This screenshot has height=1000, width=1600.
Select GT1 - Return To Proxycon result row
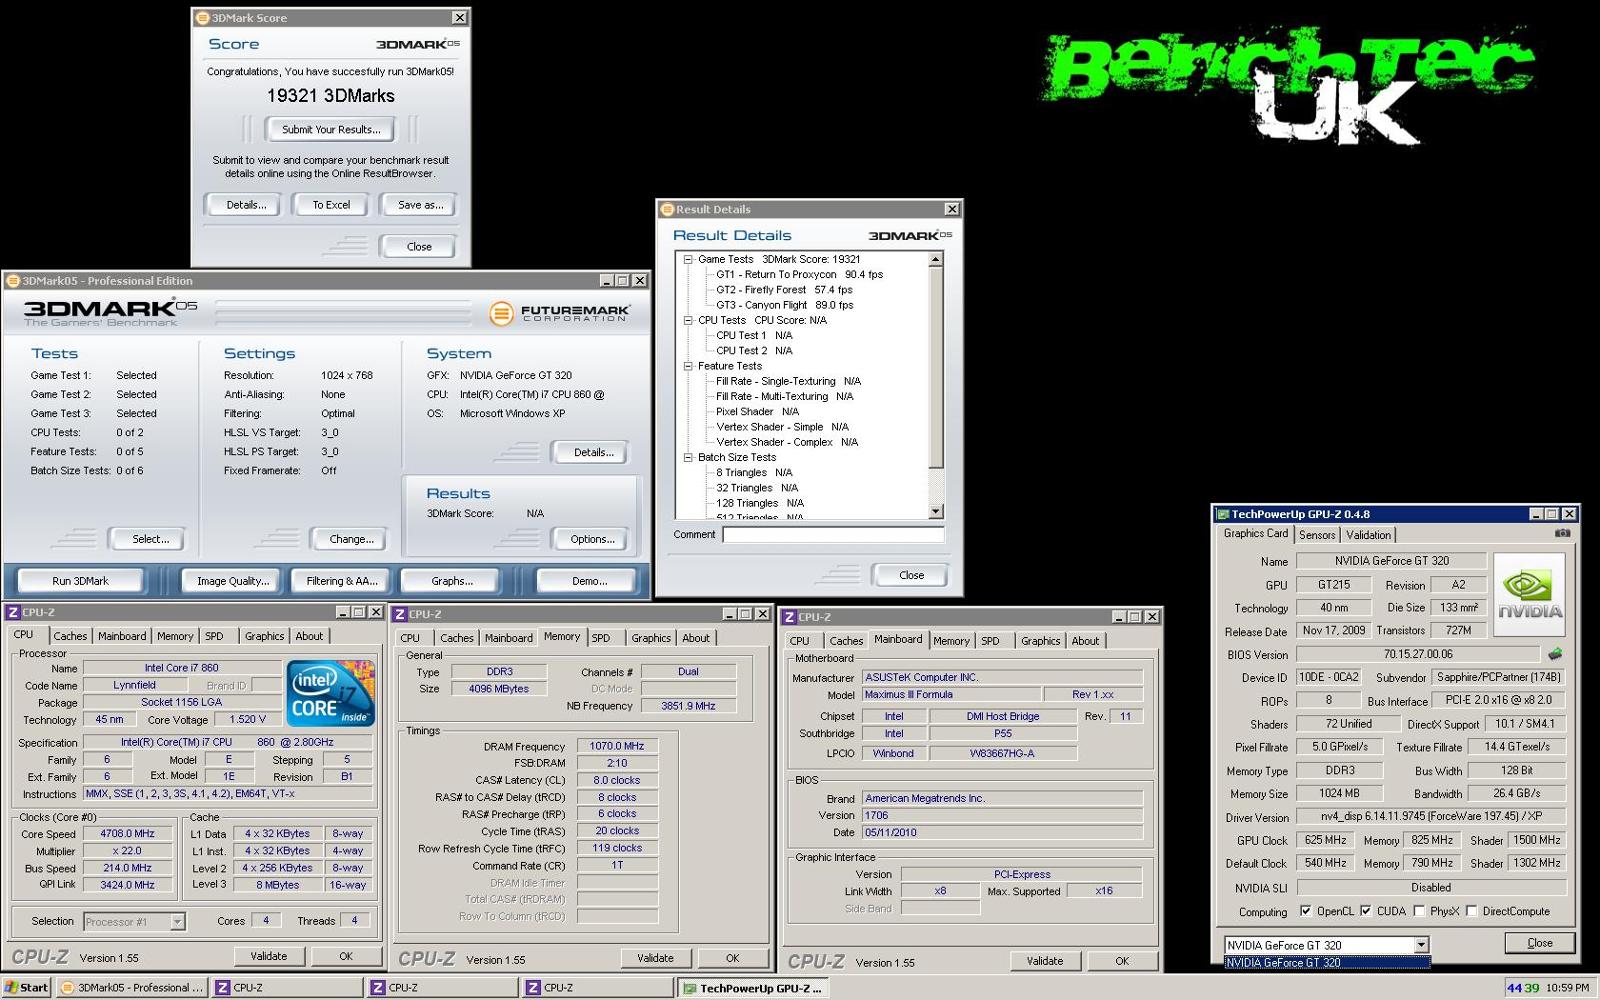tap(799, 274)
